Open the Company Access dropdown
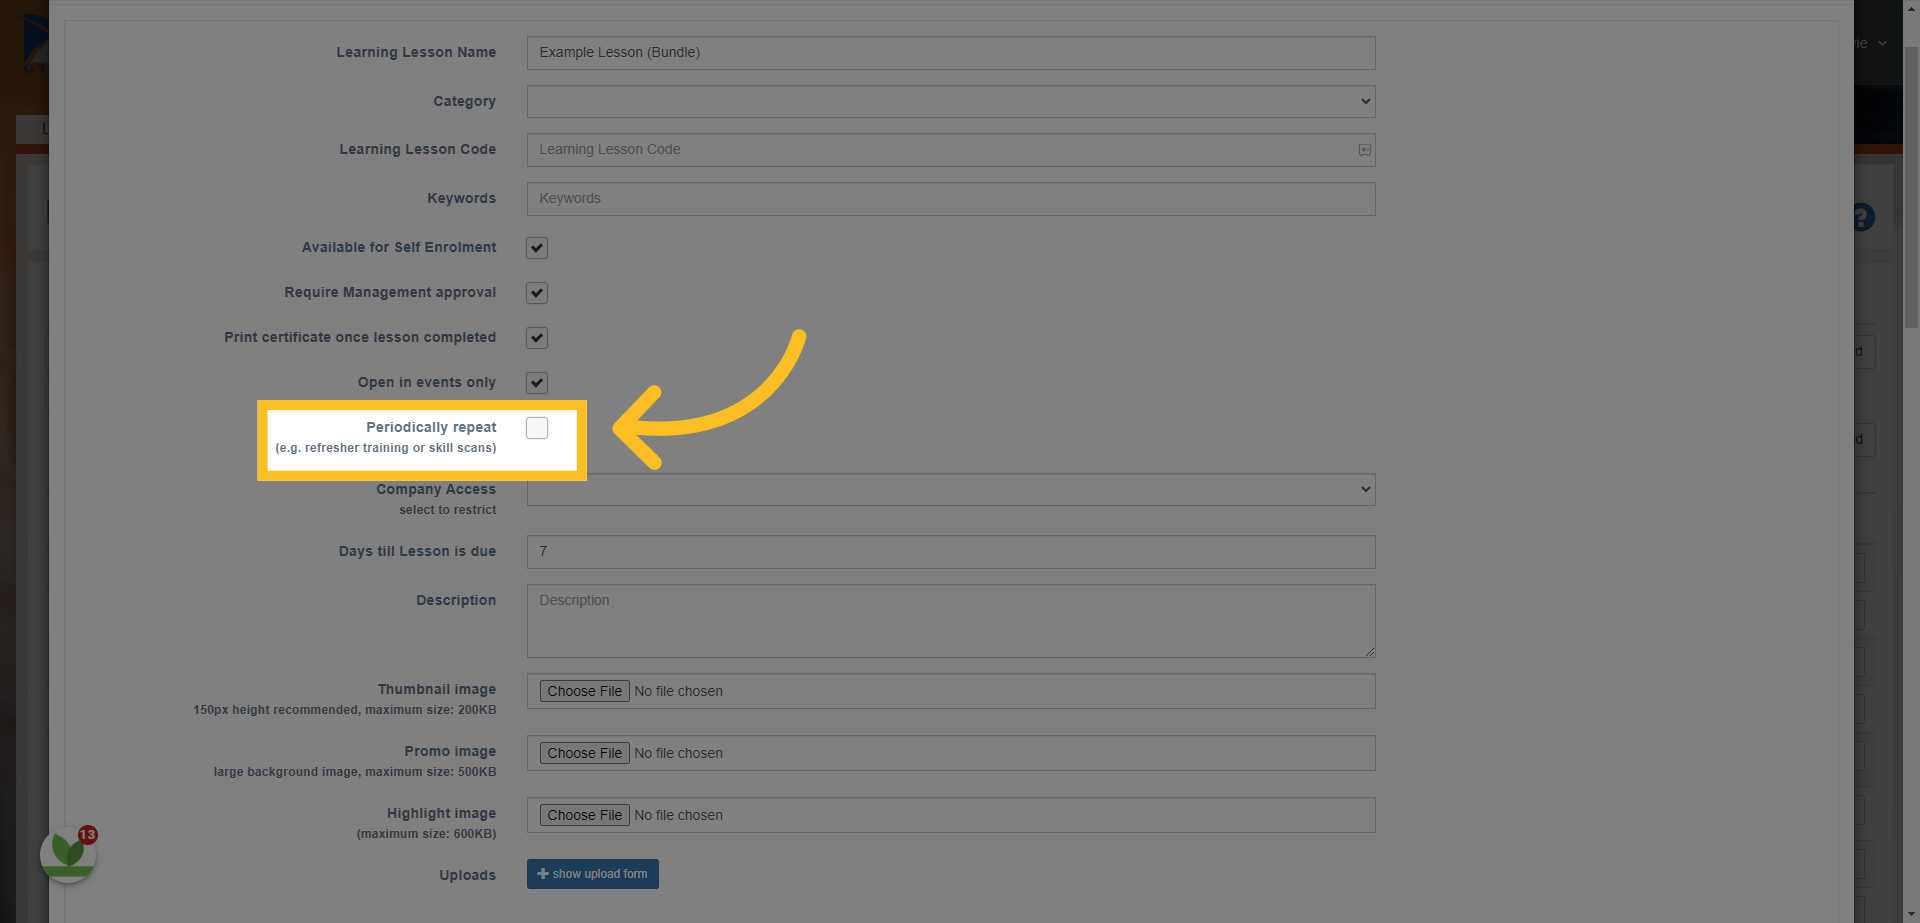1920x923 pixels. pos(951,489)
